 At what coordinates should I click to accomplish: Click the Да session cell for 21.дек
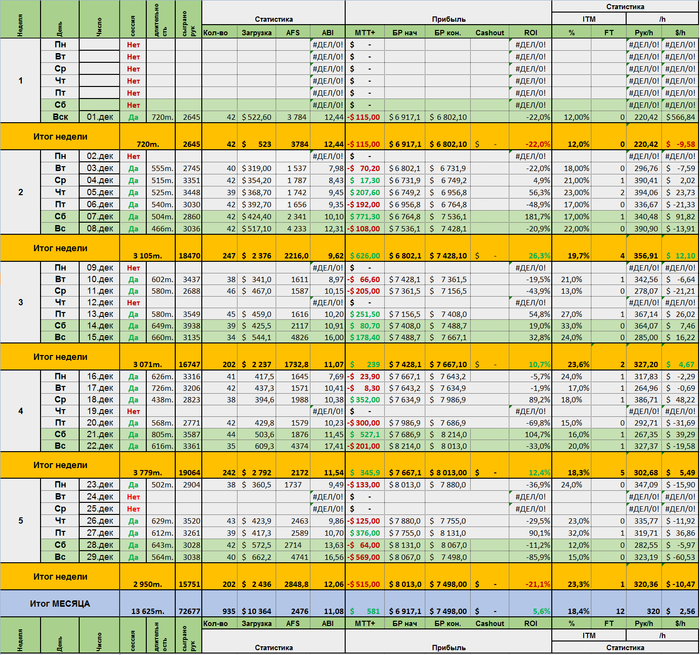click(x=133, y=434)
